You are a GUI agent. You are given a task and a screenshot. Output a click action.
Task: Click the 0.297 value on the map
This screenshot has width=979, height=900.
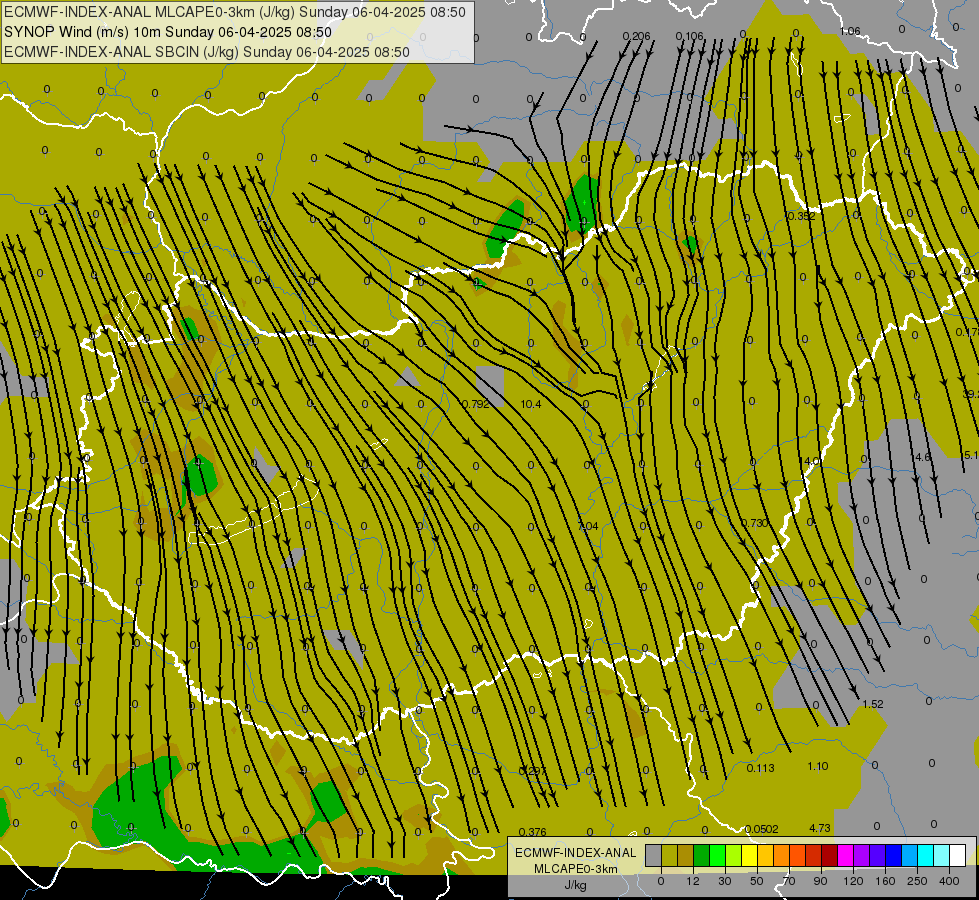click(531, 771)
